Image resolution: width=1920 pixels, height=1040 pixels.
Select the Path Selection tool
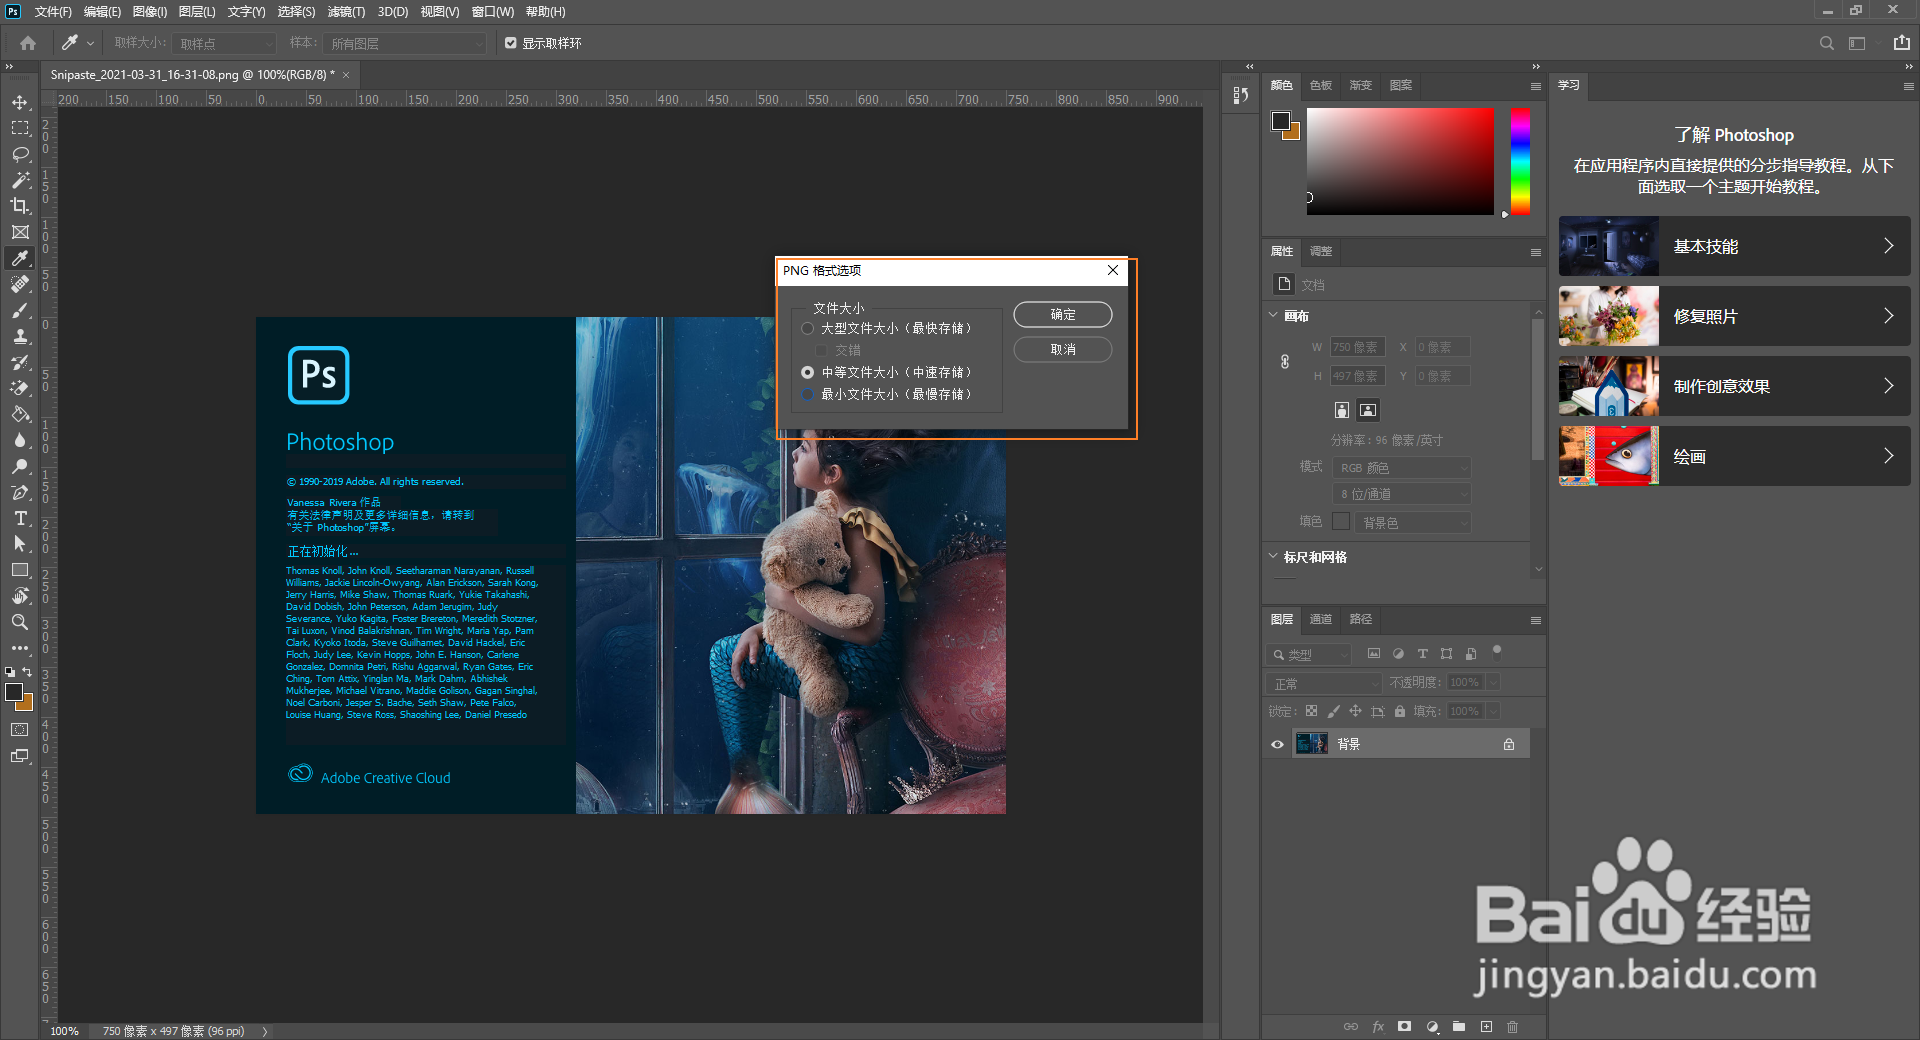coord(20,544)
